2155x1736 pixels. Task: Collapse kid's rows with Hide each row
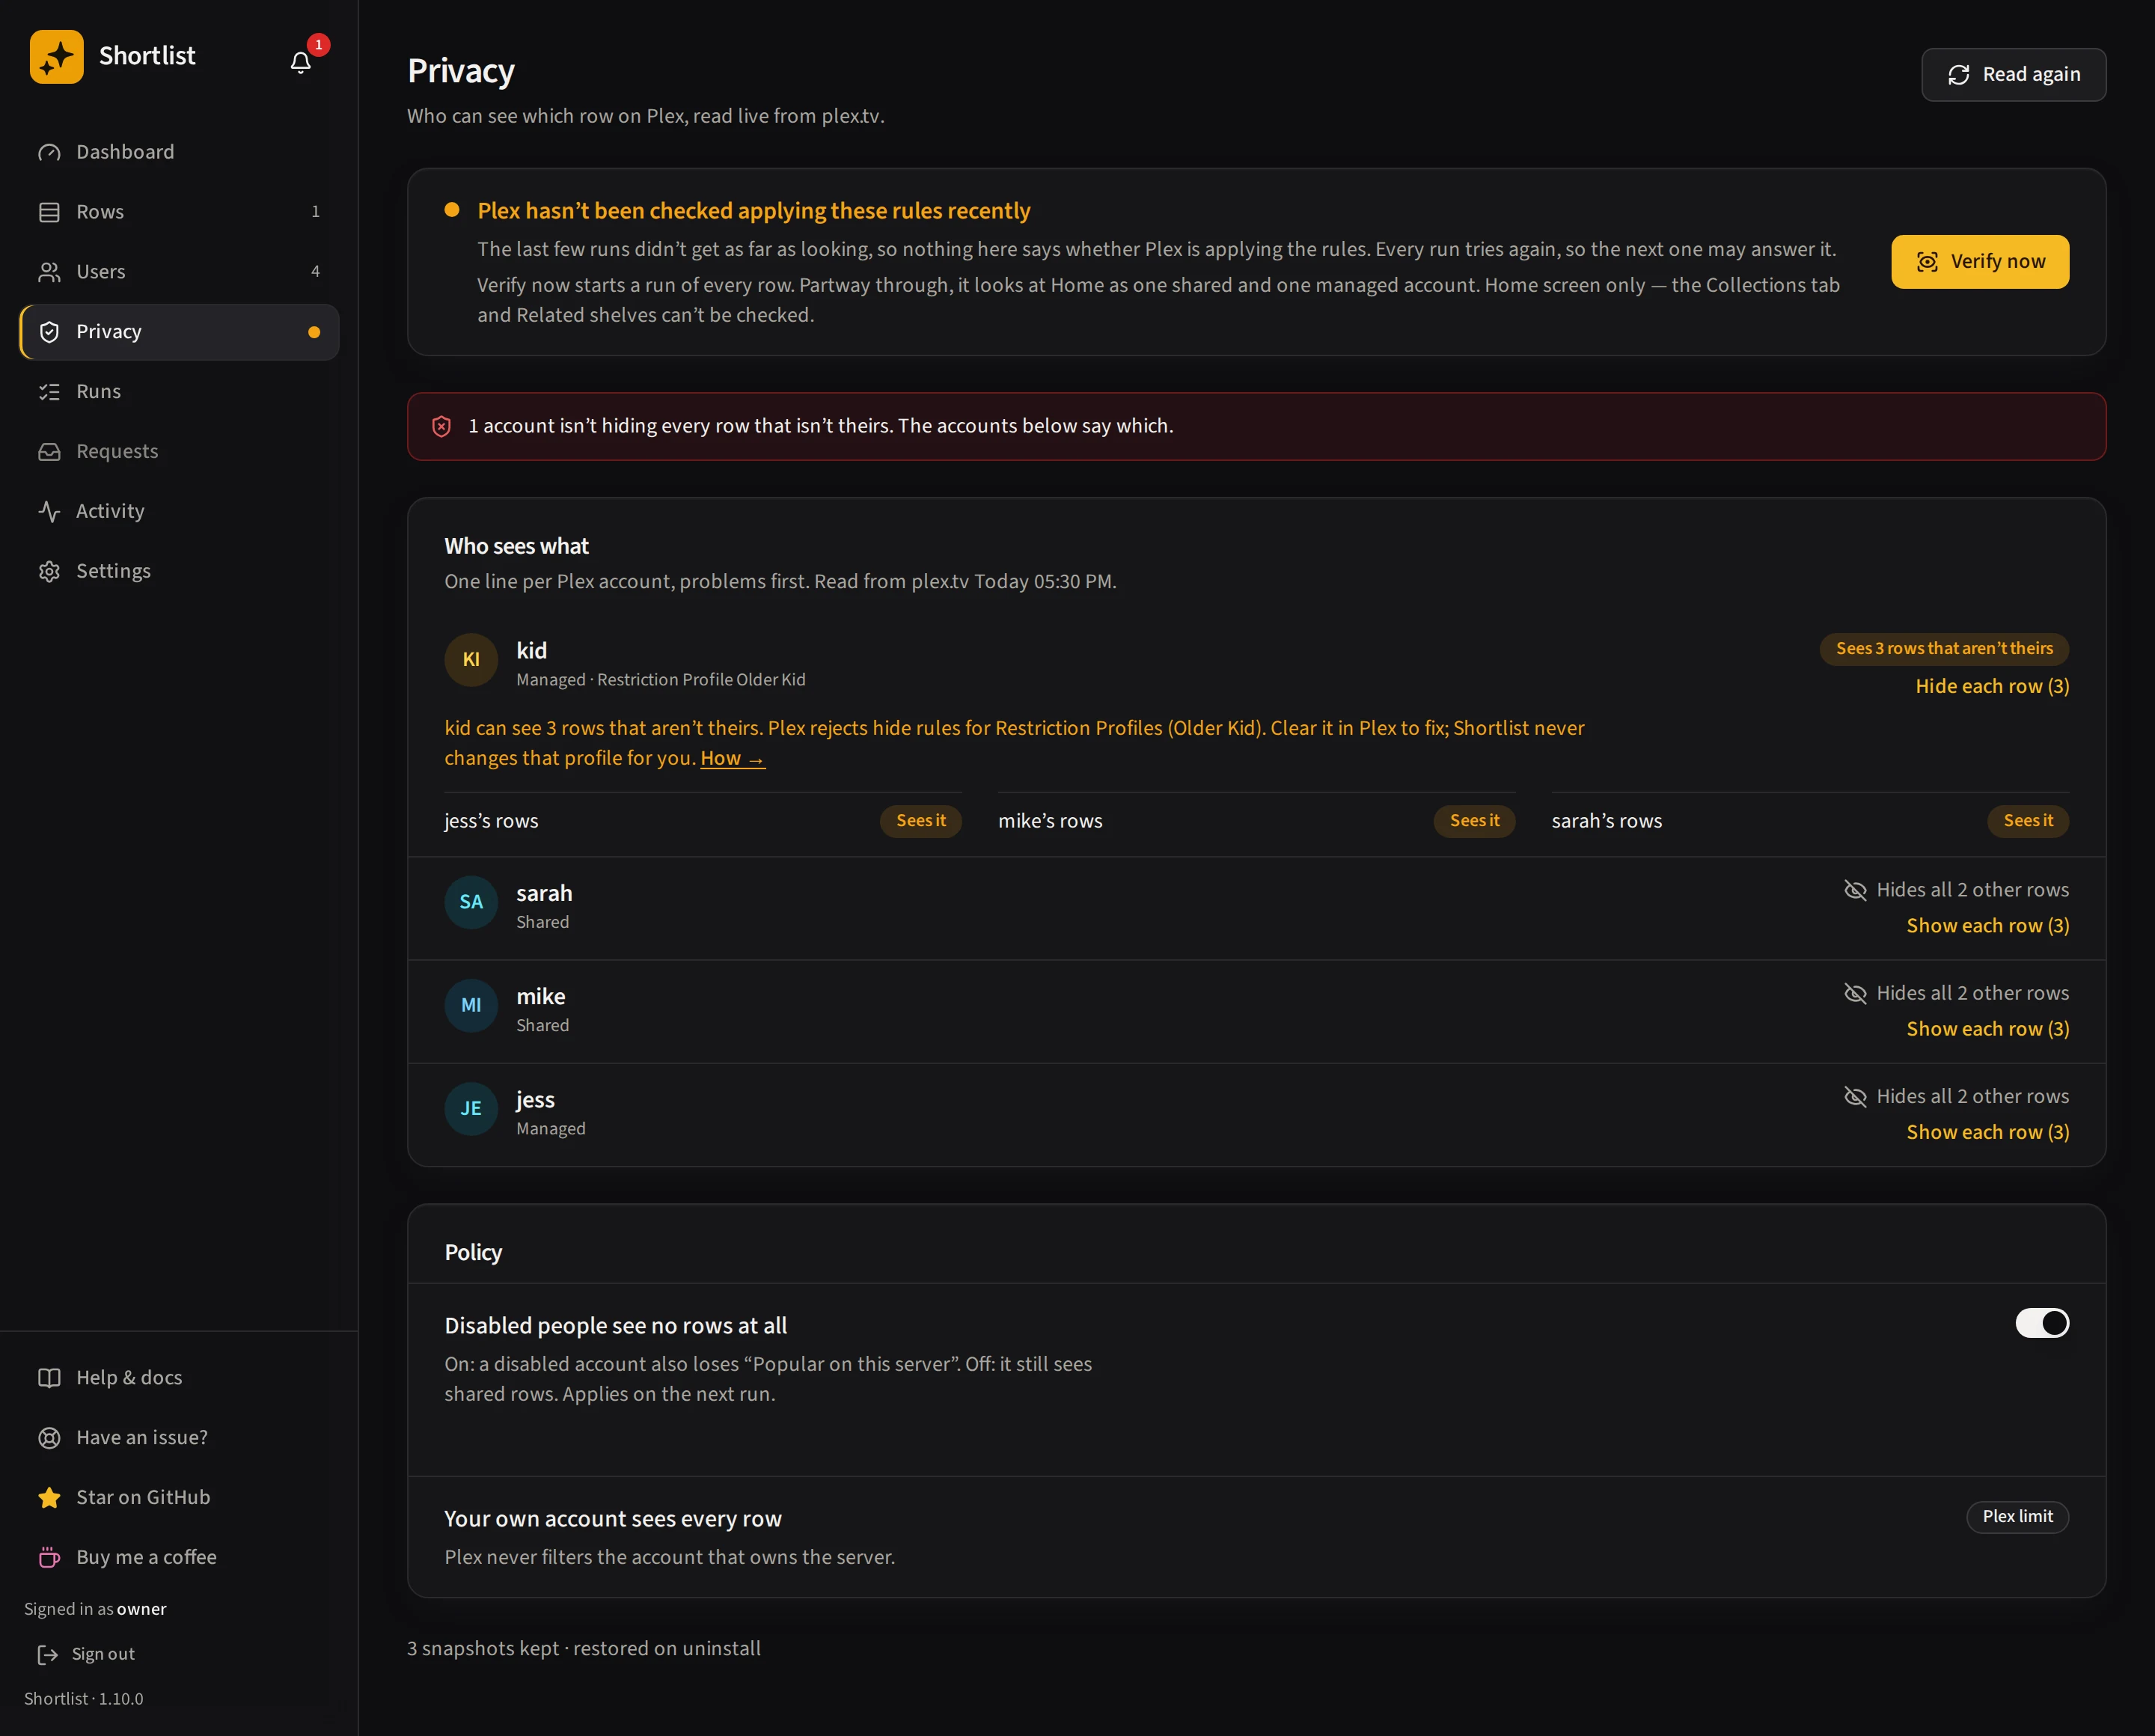tap(1992, 686)
